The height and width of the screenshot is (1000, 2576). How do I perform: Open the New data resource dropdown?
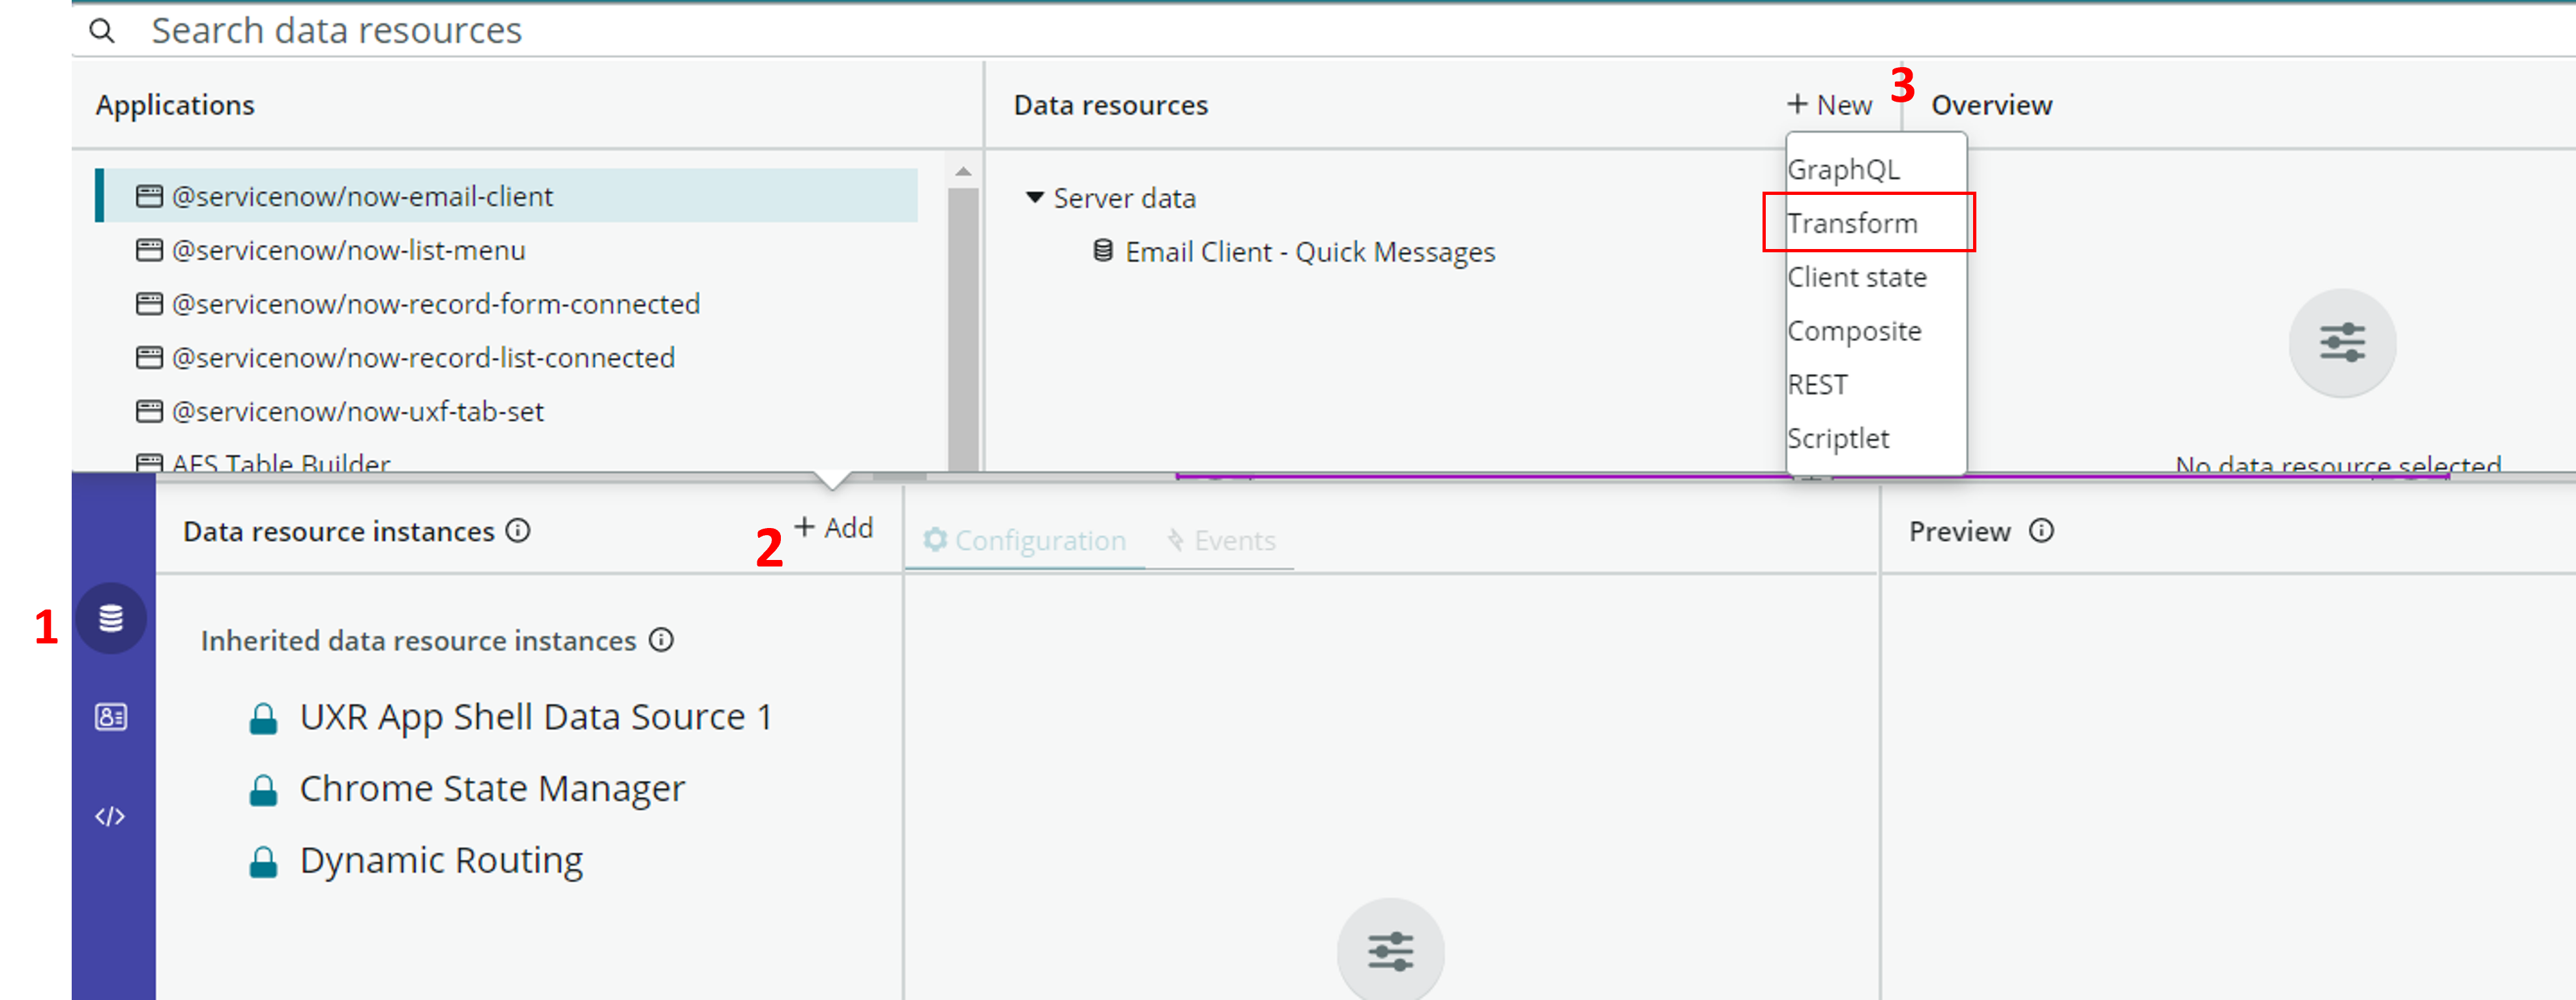[x=1829, y=103]
